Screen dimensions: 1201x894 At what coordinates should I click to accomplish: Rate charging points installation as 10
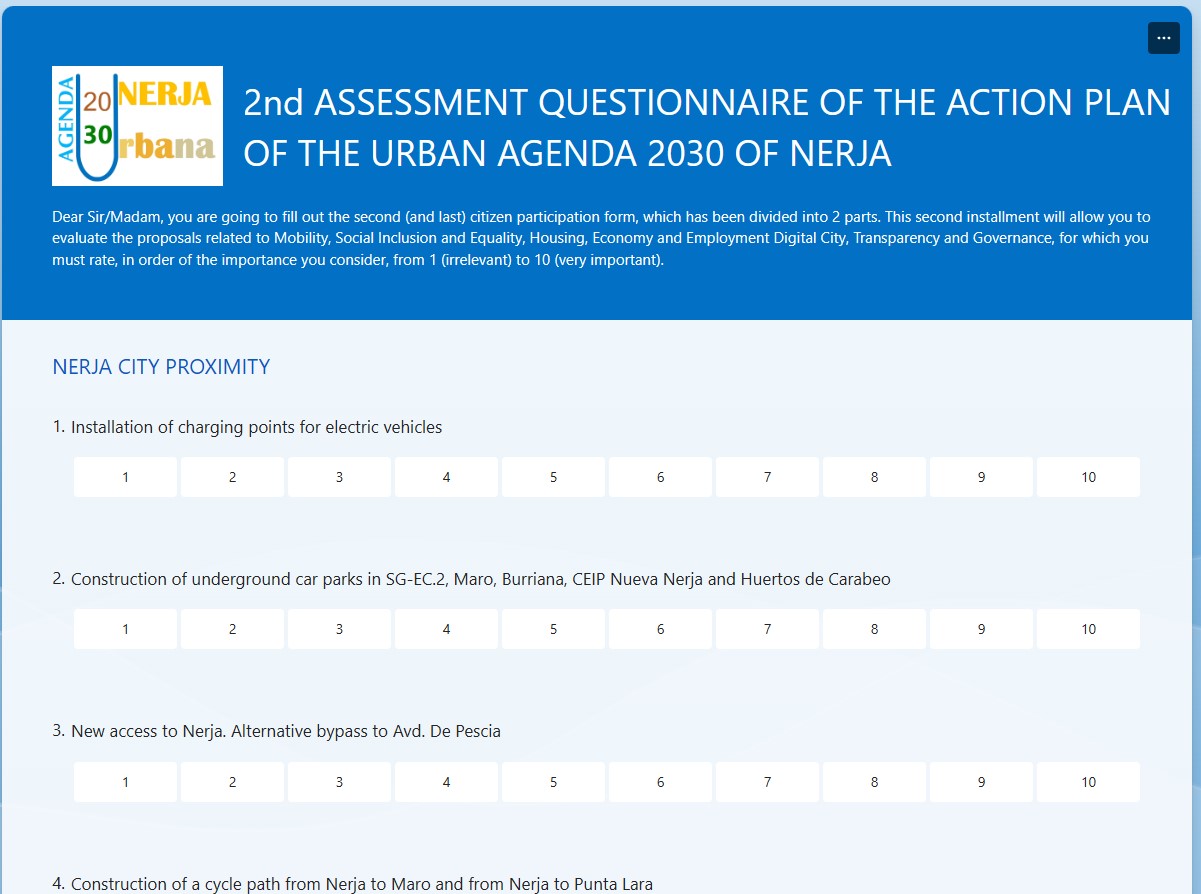pyautogui.click(x=1088, y=477)
